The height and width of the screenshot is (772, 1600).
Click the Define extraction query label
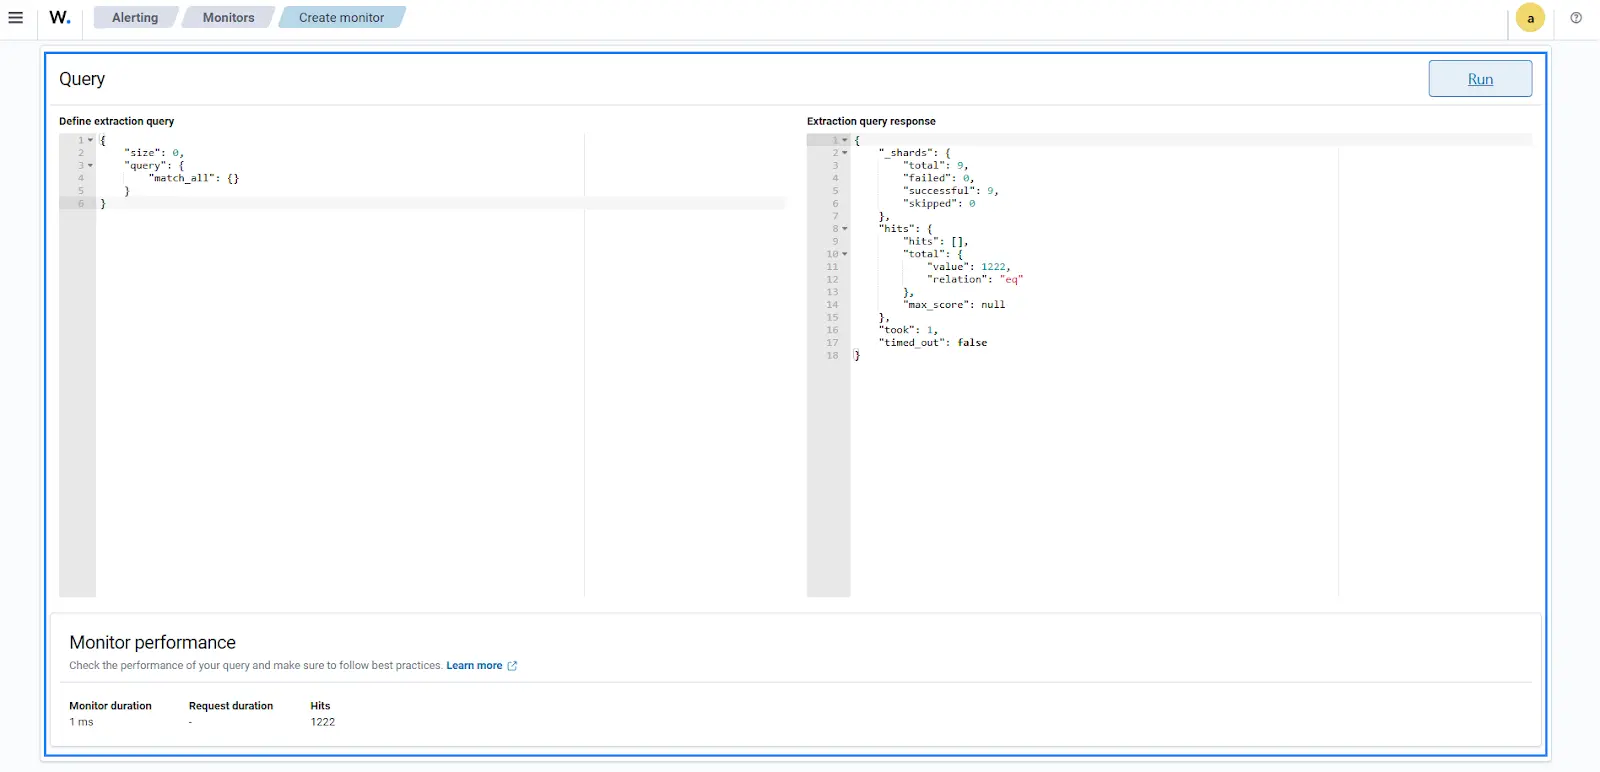[x=116, y=121]
